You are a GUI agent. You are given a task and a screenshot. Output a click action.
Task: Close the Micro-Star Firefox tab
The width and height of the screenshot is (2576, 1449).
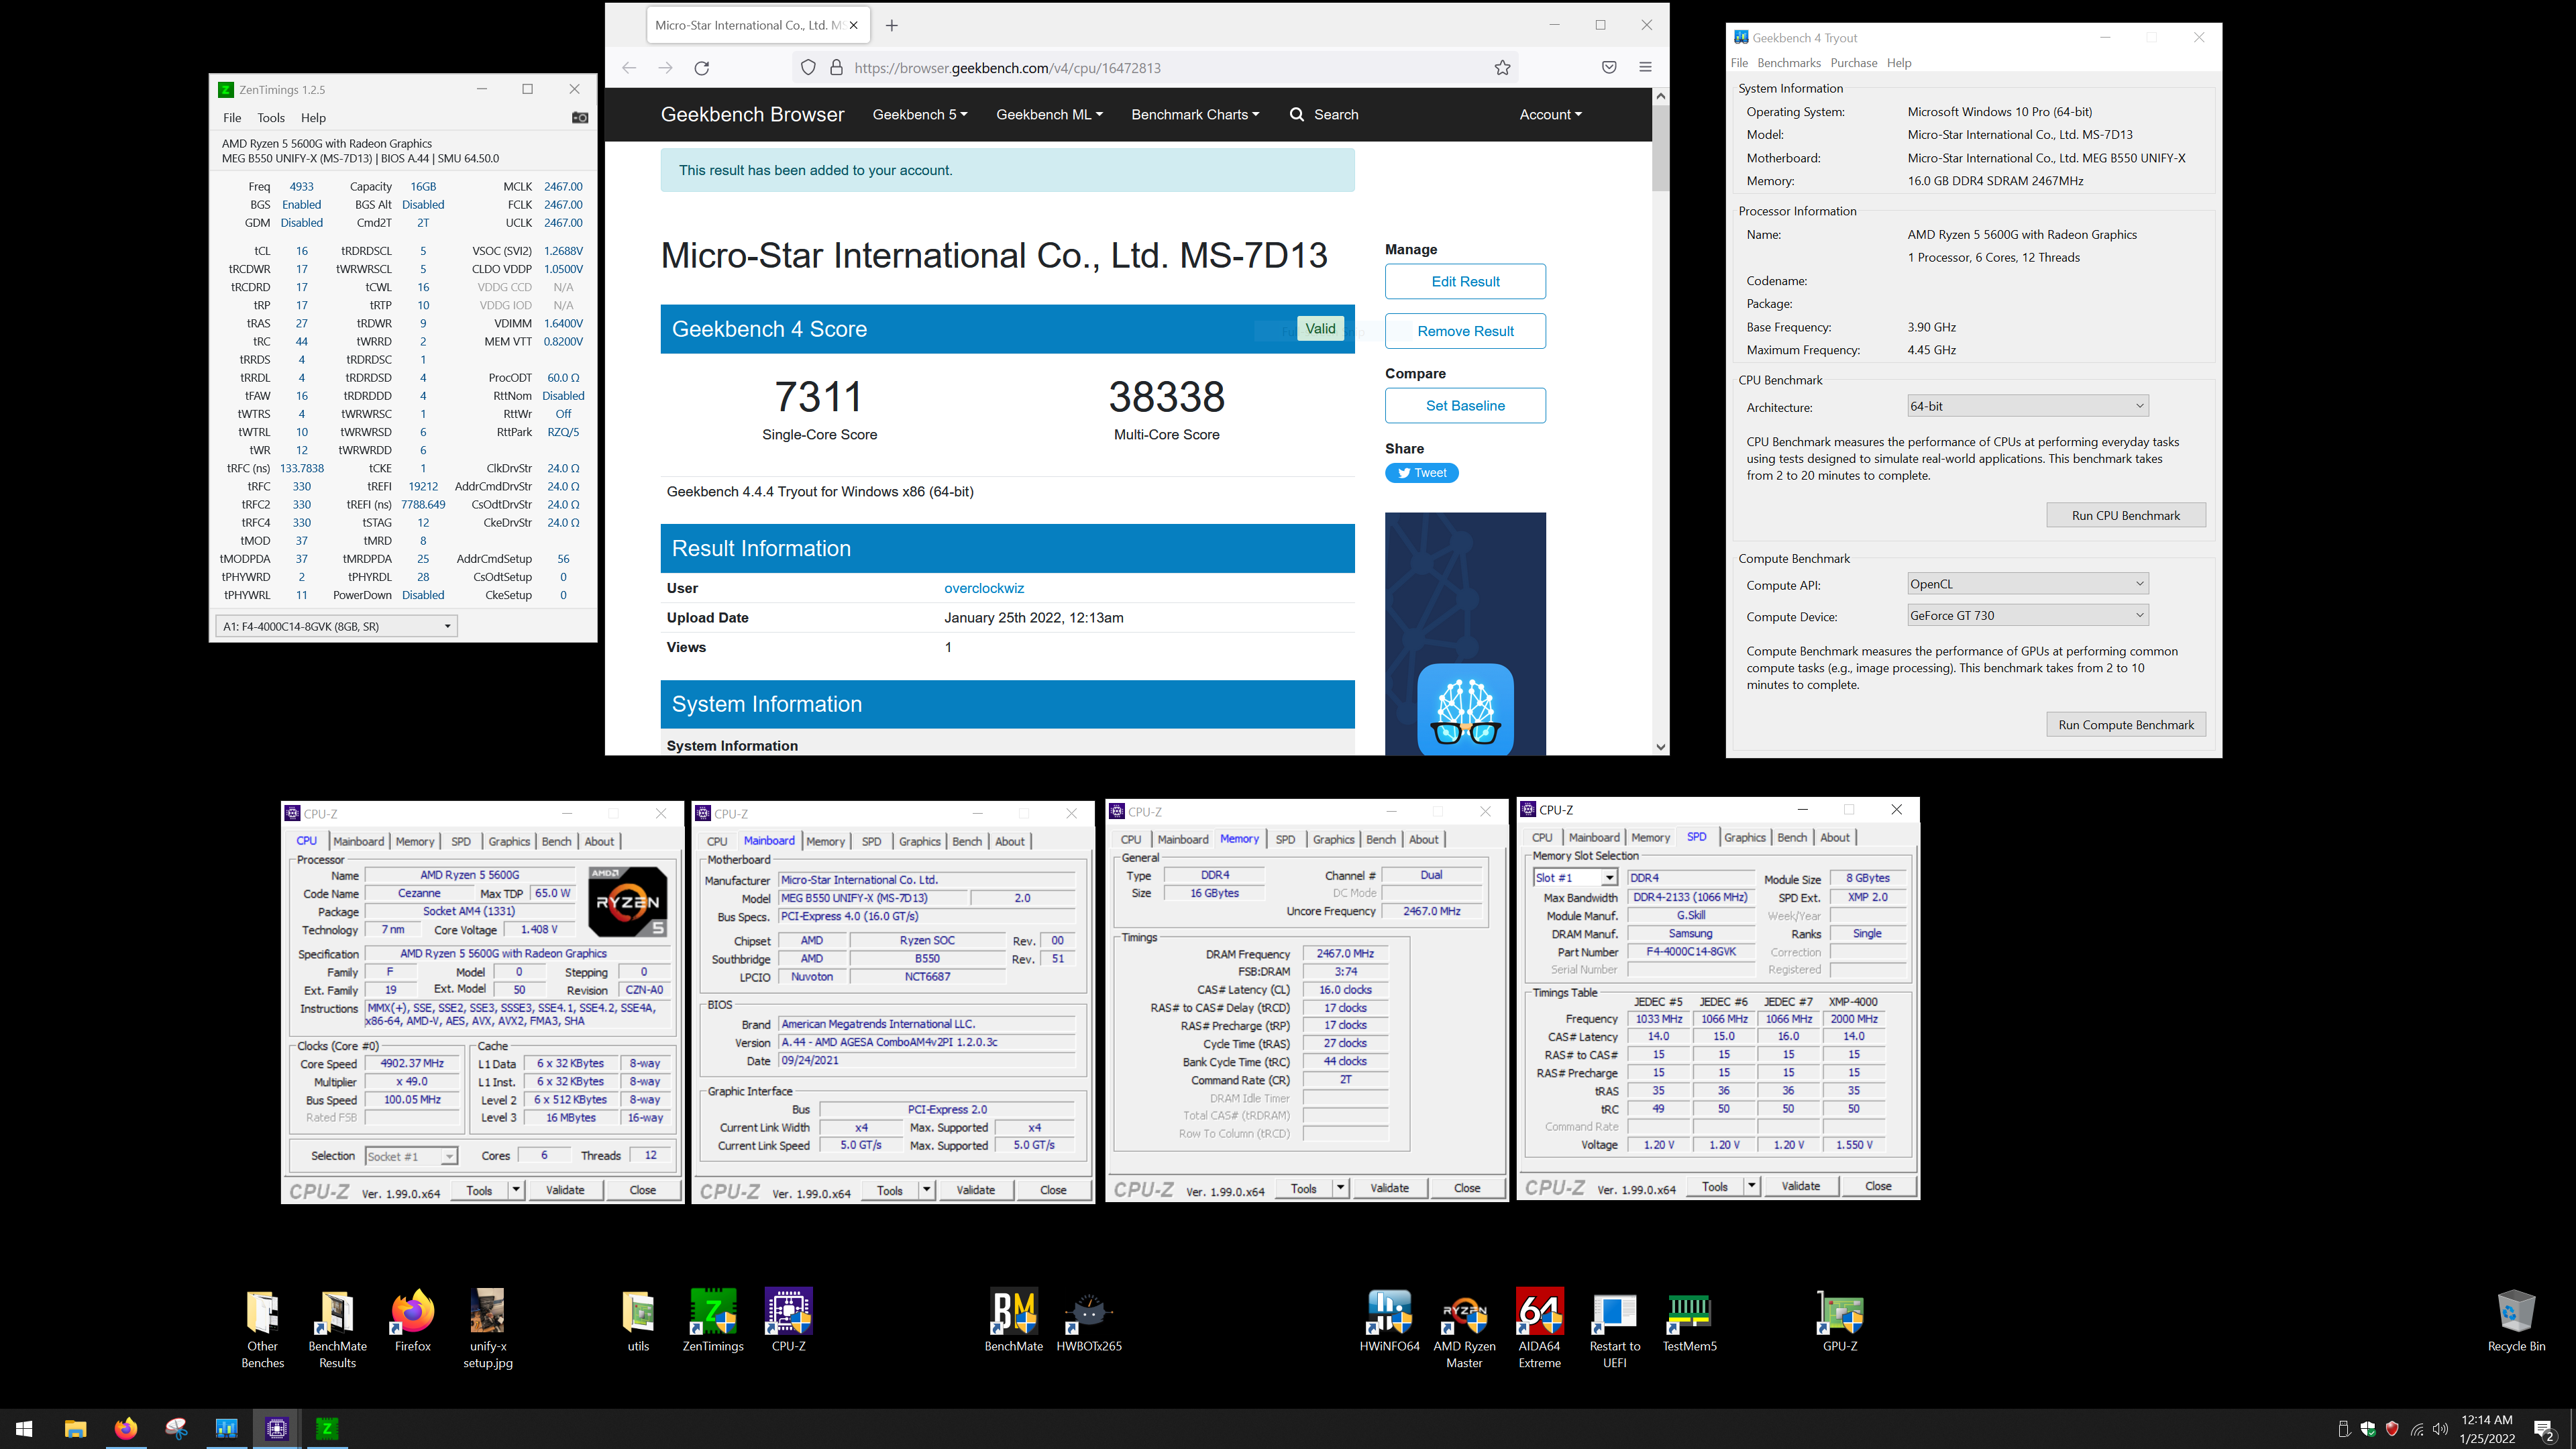pos(853,25)
